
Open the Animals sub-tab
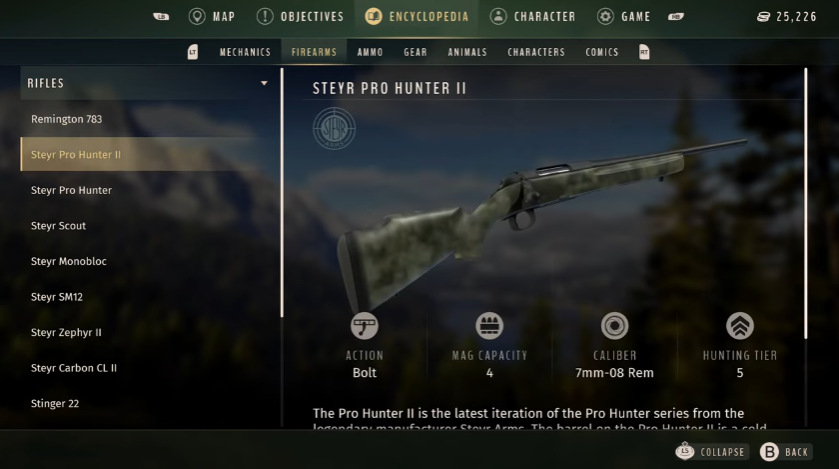tap(468, 52)
